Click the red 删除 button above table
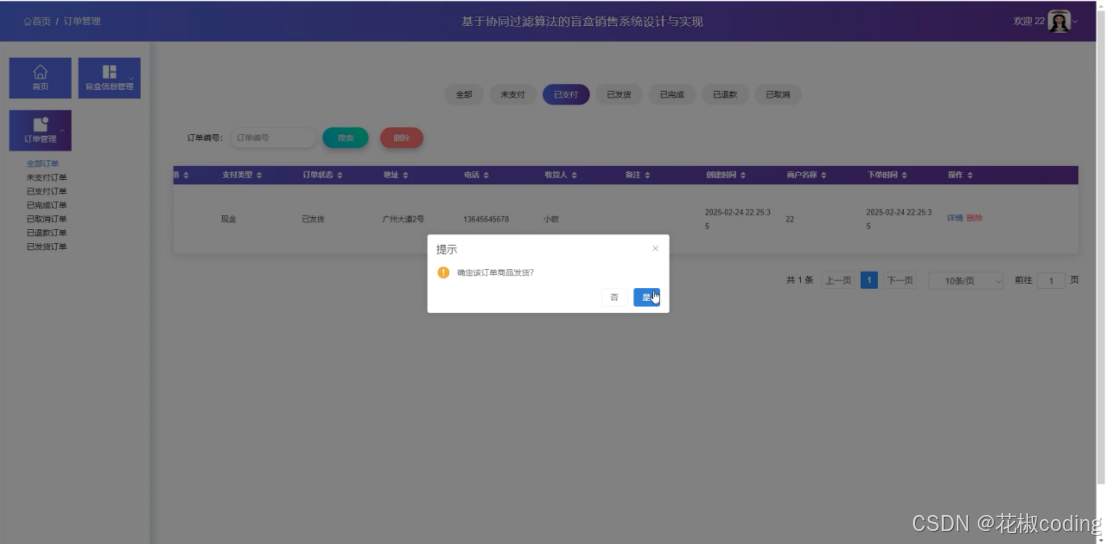Image resolution: width=1106 pixels, height=544 pixels. [x=401, y=138]
